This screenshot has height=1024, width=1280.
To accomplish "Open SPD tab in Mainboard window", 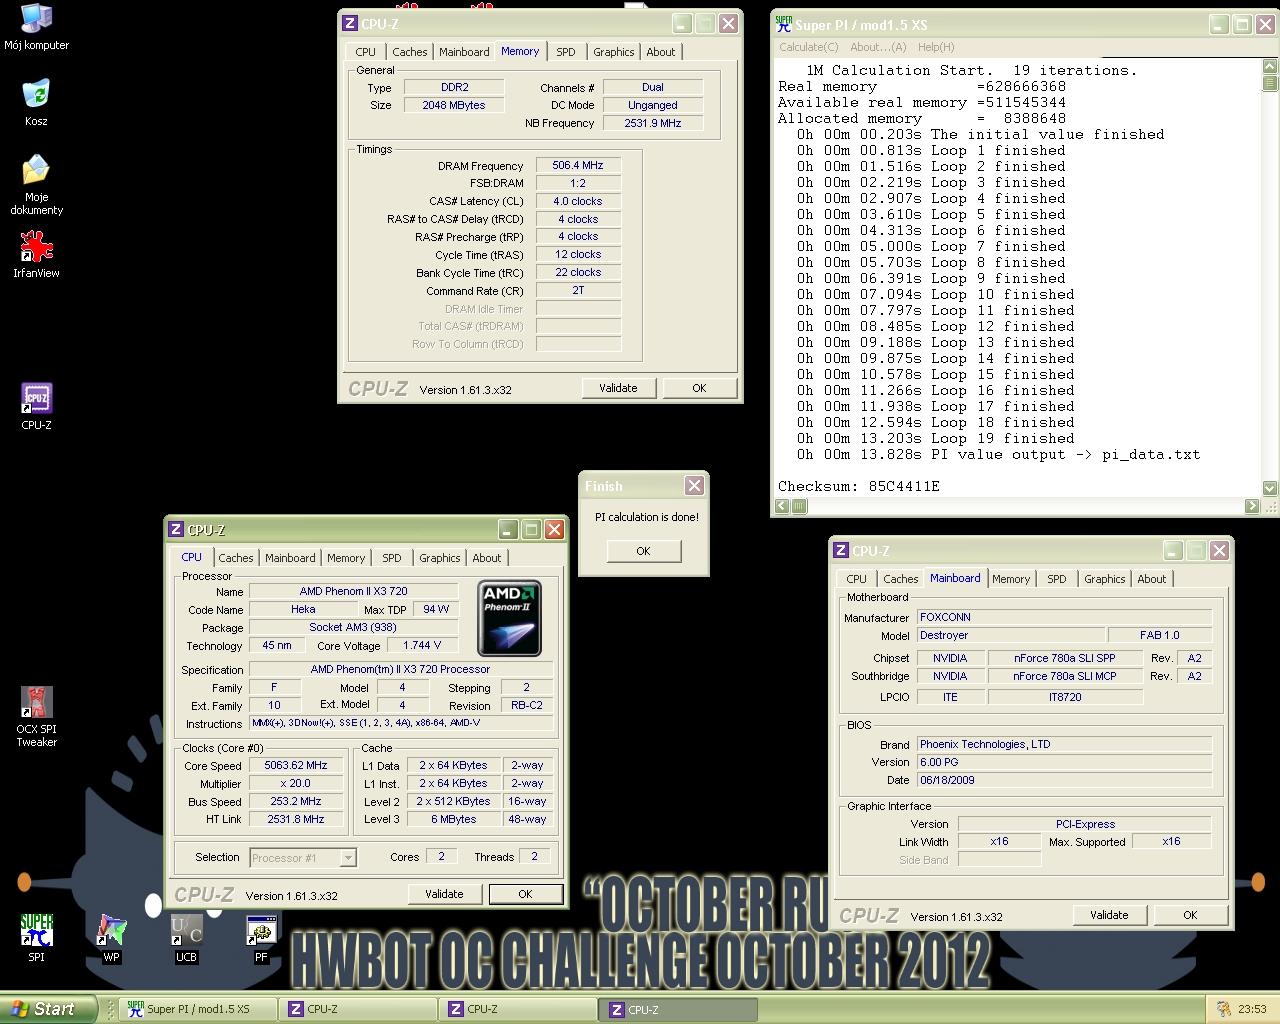I will (1057, 579).
